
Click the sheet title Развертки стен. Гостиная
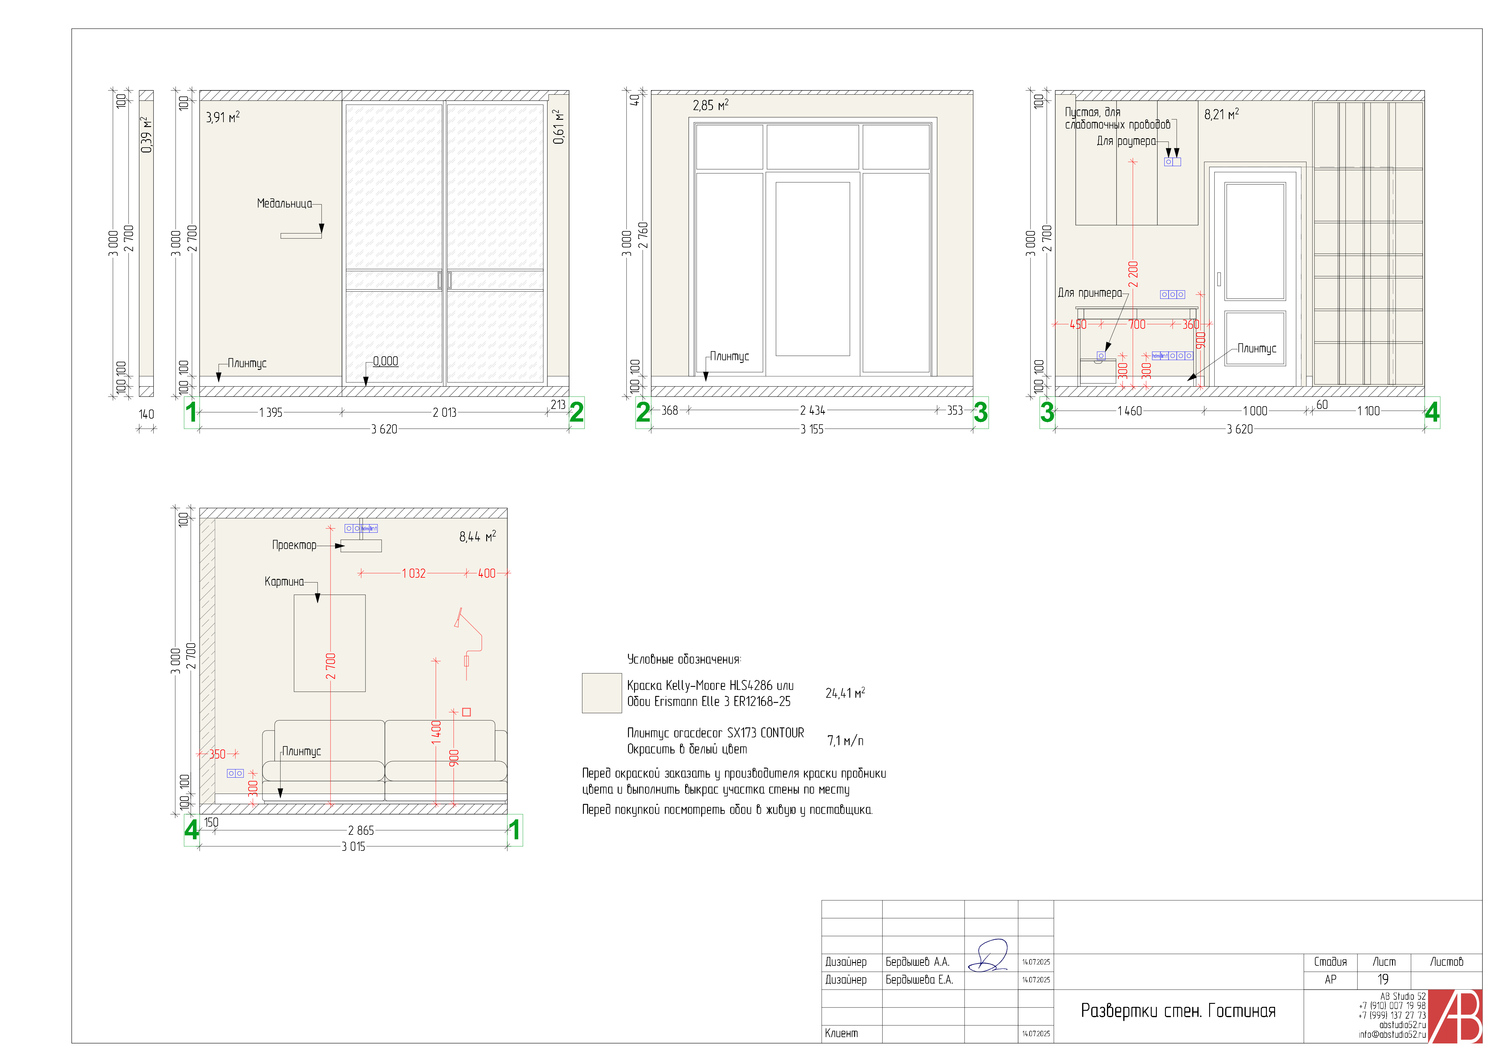pyautogui.click(x=1177, y=1011)
